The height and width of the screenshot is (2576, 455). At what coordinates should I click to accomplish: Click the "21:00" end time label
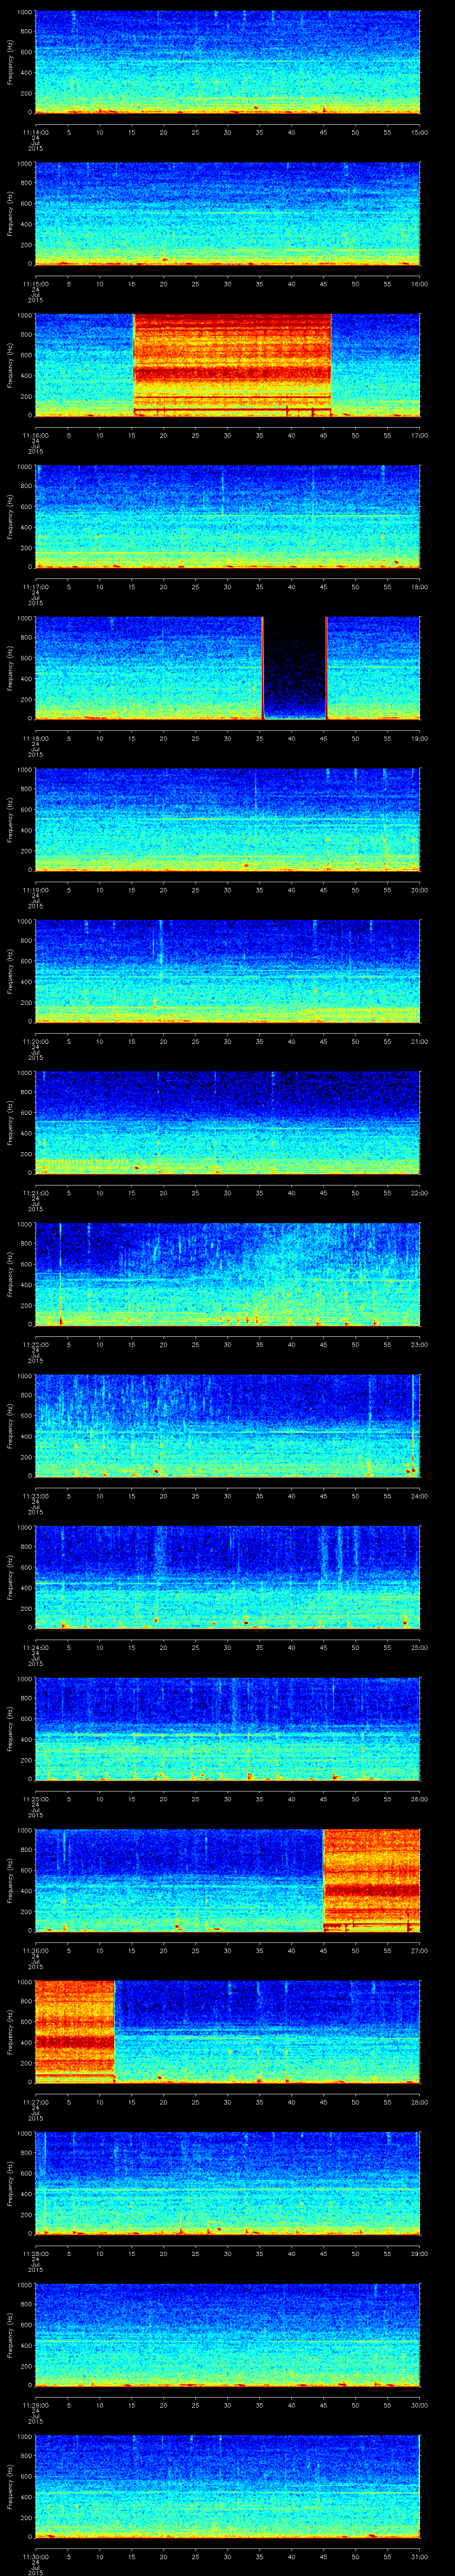tap(420, 1041)
